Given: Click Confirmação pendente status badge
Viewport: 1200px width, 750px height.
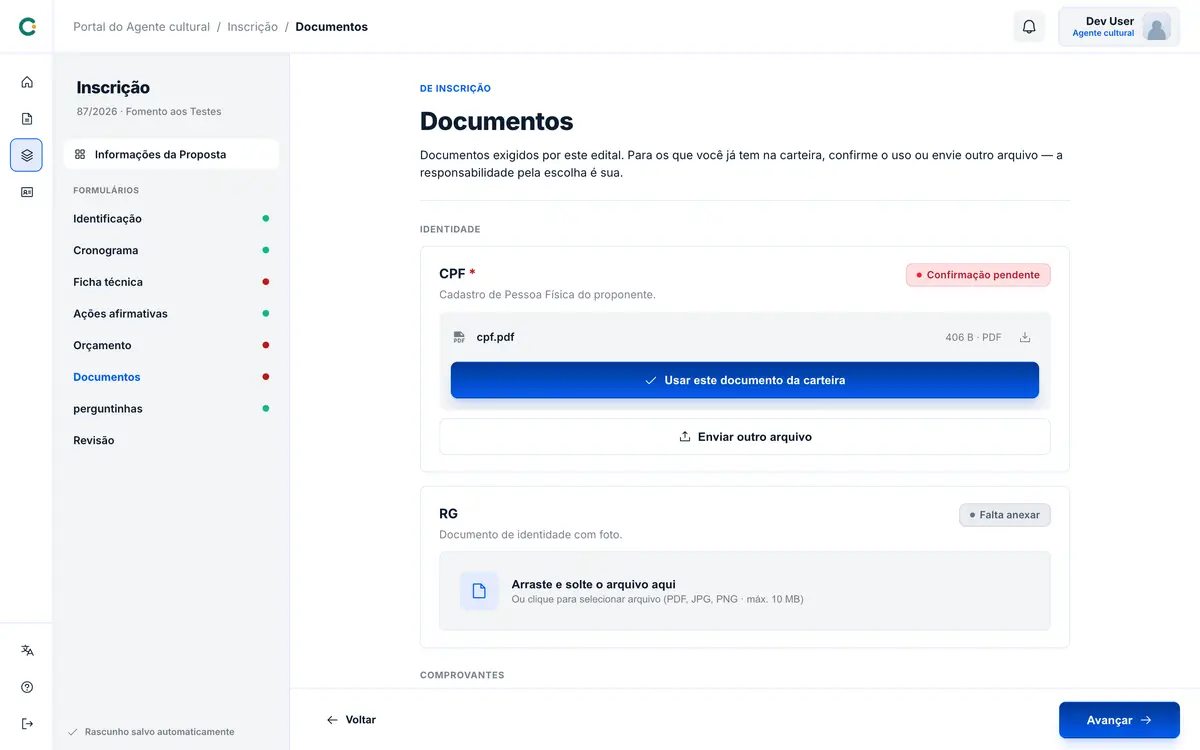Looking at the screenshot, I should (978, 275).
